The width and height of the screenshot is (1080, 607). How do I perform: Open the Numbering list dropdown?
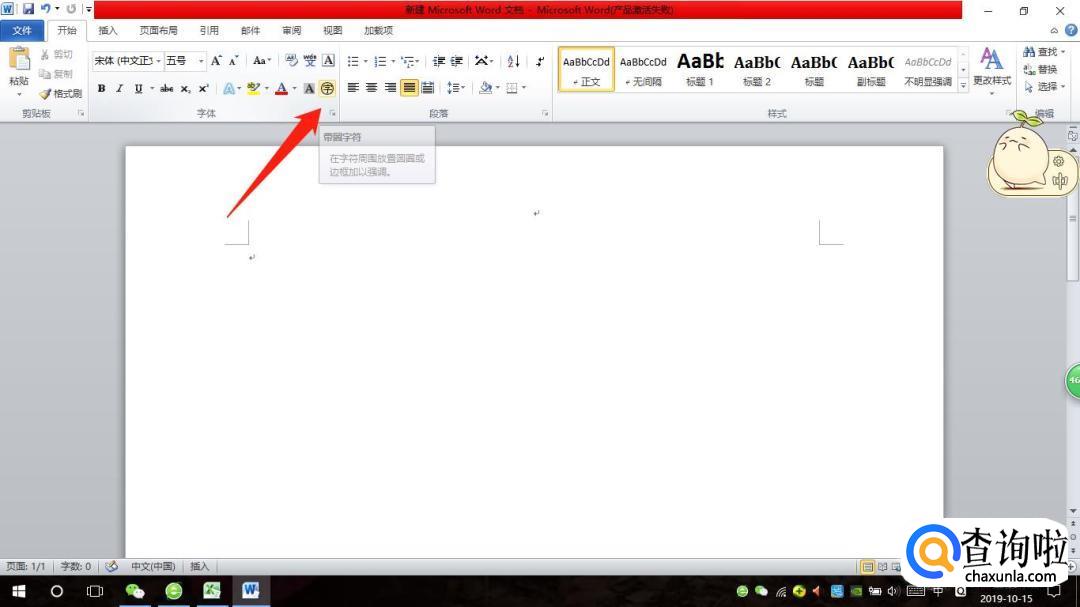[393, 61]
